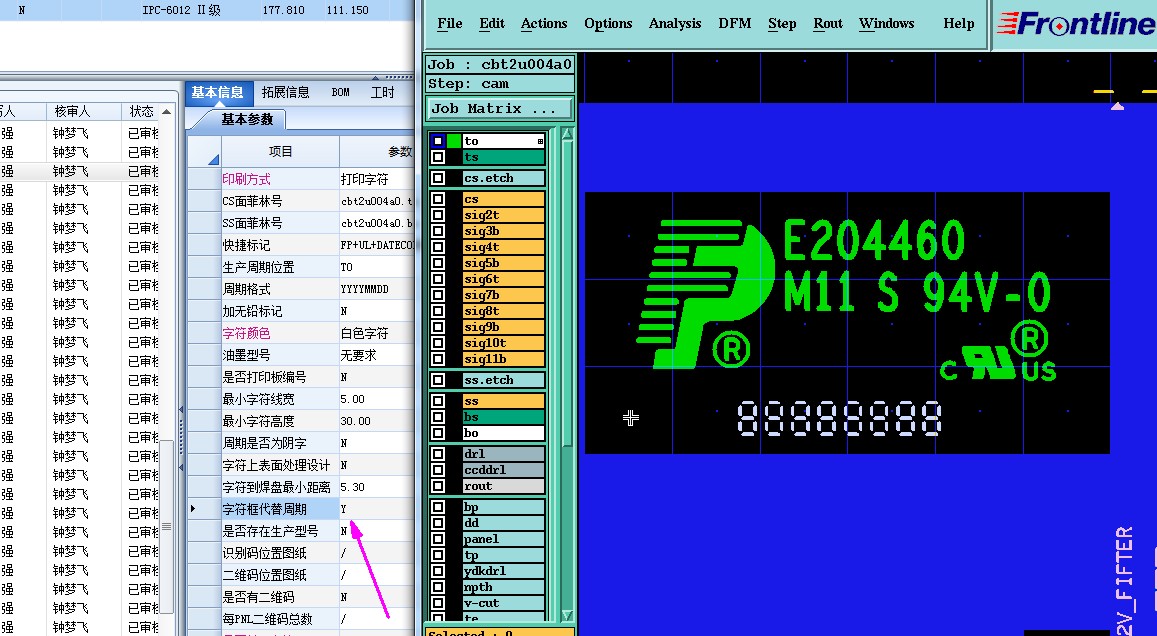Select ydkdrl layer name
The image size is (1157, 636).
[503, 571]
